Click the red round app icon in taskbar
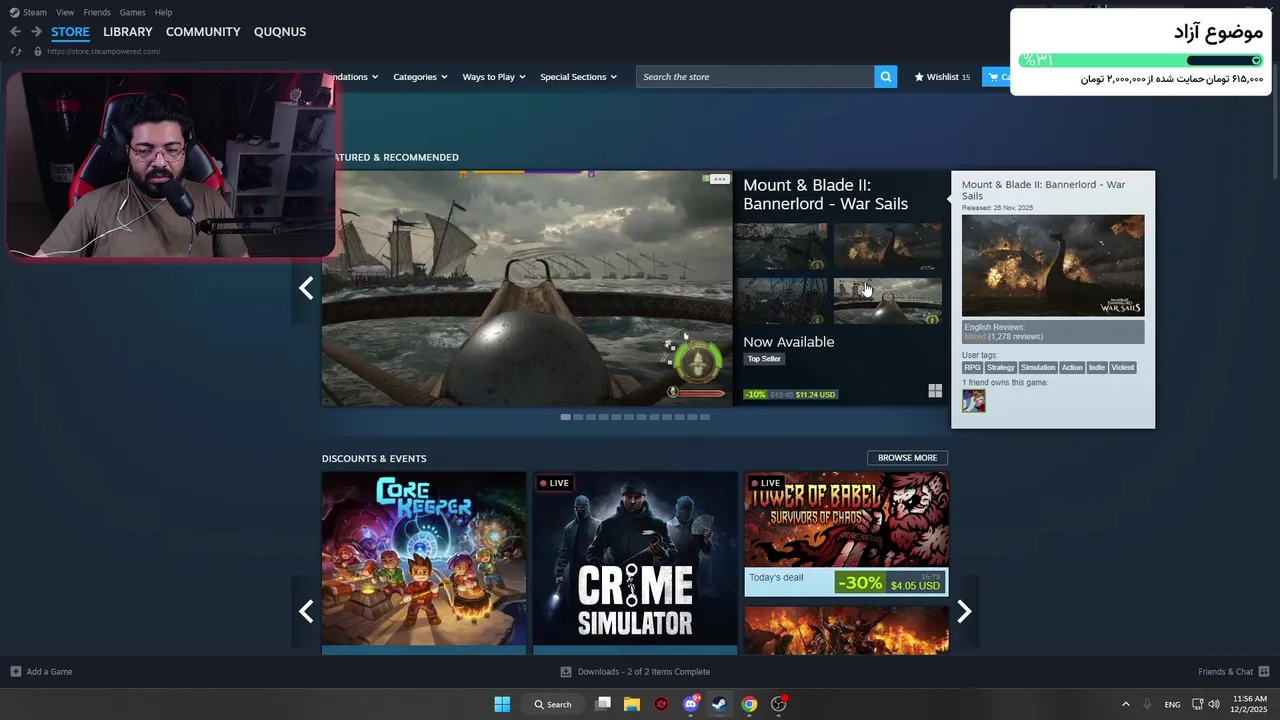 [x=661, y=704]
